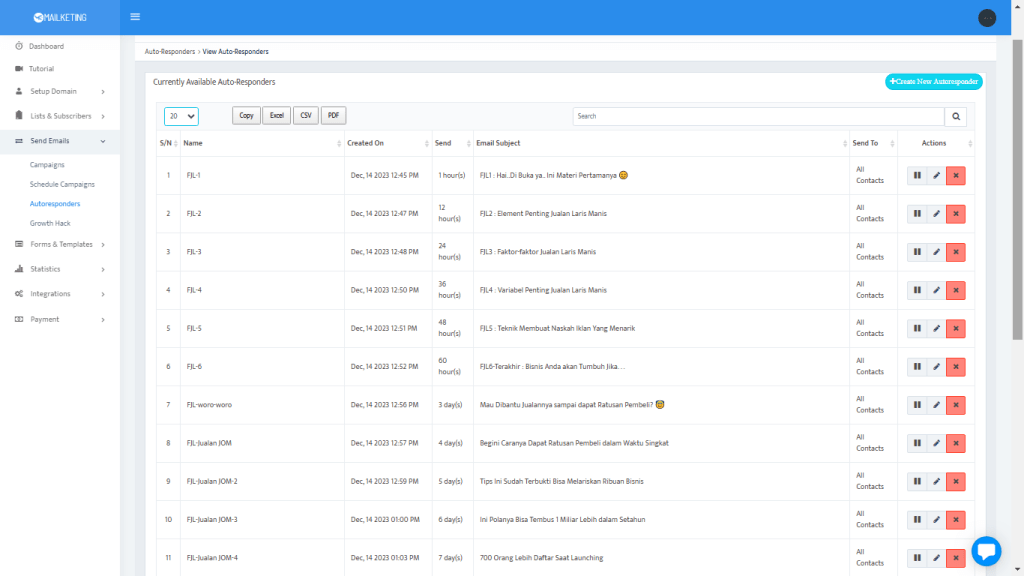The height and width of the screenshot is (576, 1024).
Task: Export table as PDF
Action: tap(333, 116)
